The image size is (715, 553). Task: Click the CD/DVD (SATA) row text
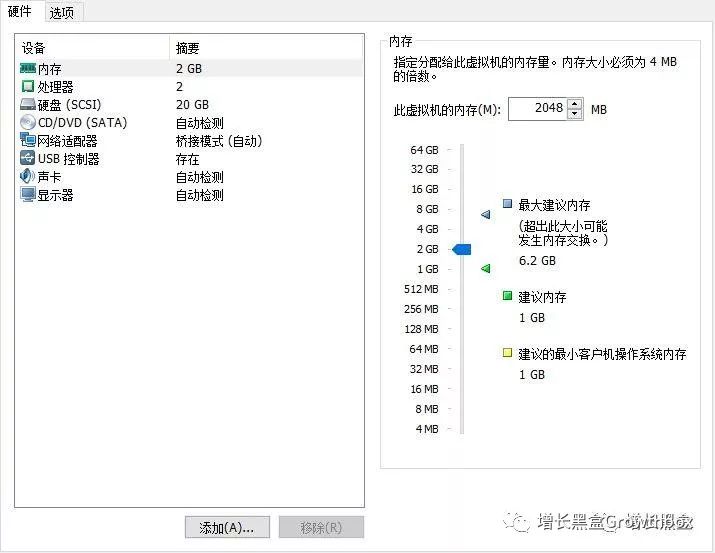tap(83, 123)
